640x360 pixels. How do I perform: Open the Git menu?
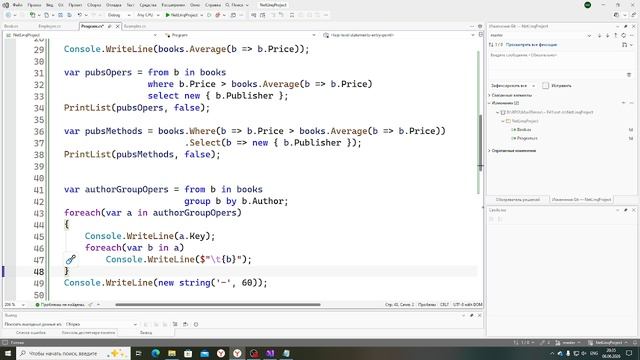(x=60, y=5)
